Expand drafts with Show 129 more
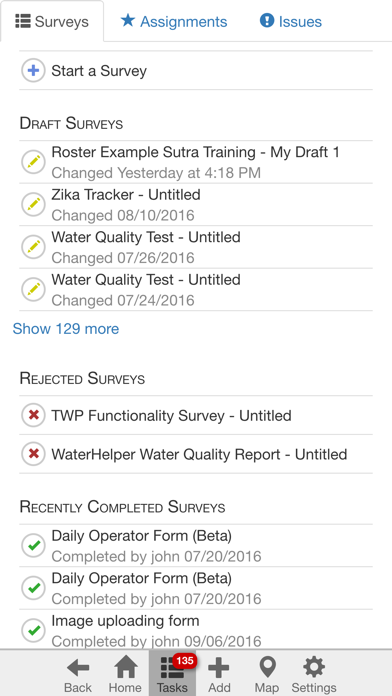 66,329
